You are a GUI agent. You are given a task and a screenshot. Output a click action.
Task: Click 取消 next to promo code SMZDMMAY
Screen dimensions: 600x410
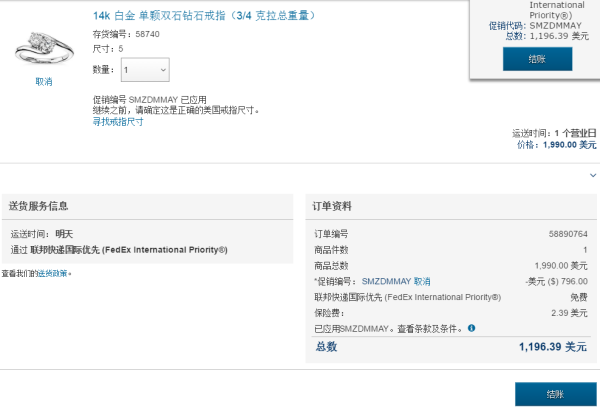tap(422, 281)
